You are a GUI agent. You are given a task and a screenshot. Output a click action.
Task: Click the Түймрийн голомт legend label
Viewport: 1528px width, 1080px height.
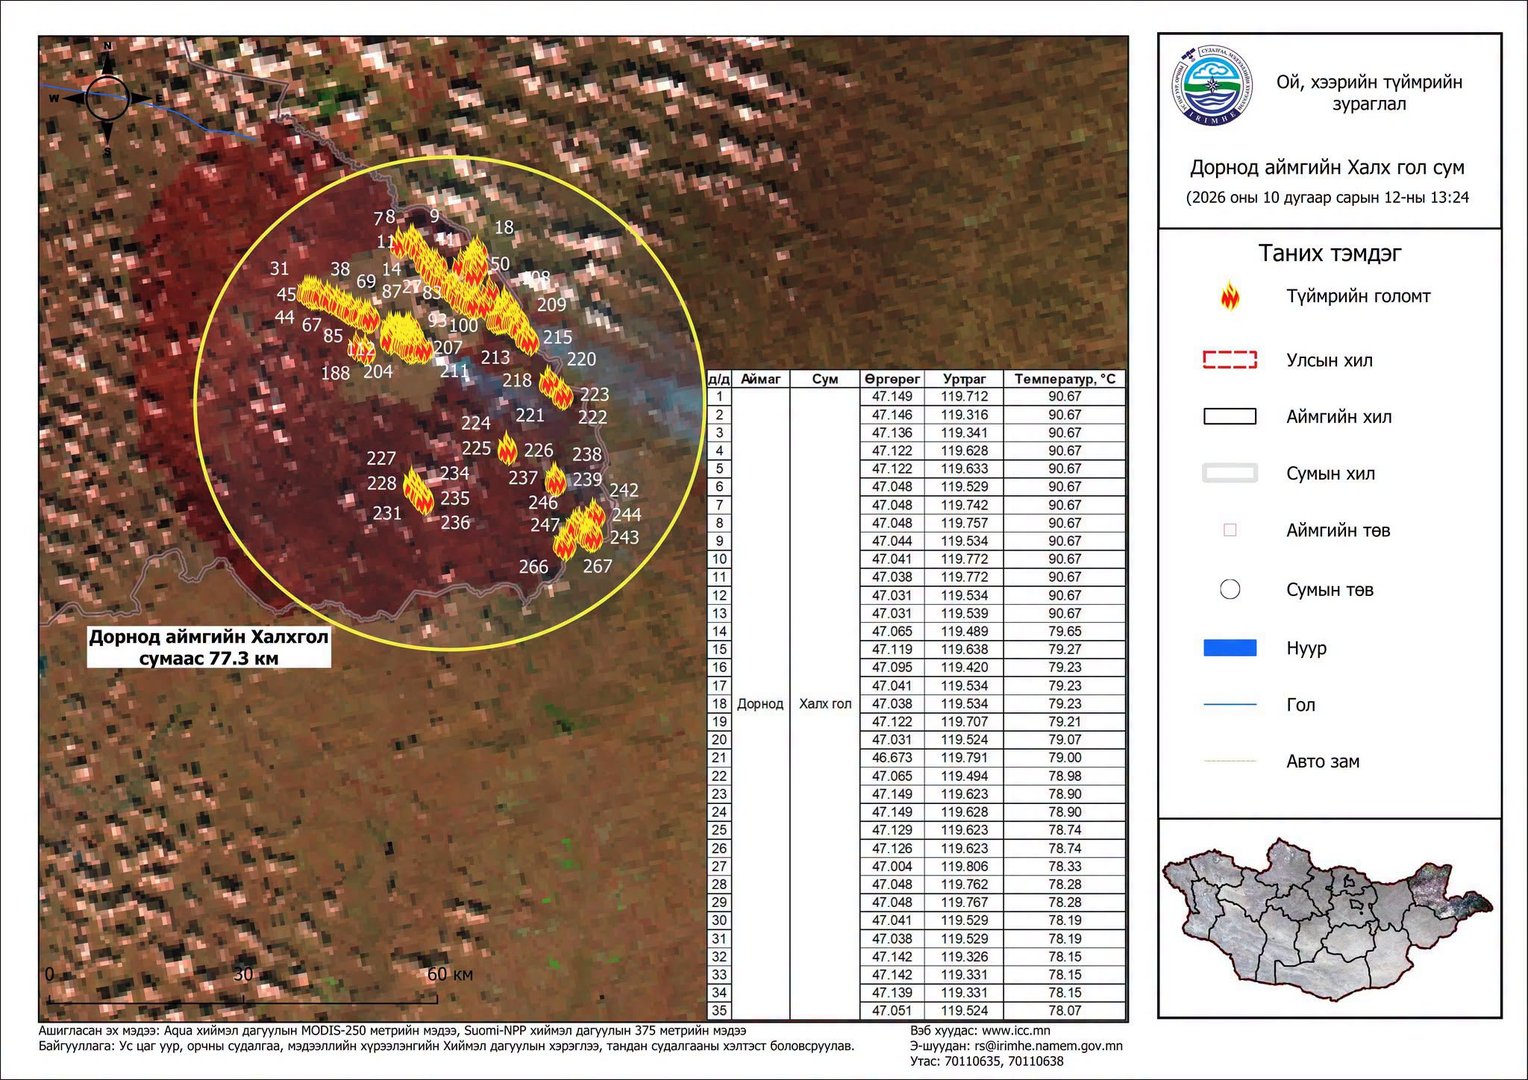click(1358, 296)
